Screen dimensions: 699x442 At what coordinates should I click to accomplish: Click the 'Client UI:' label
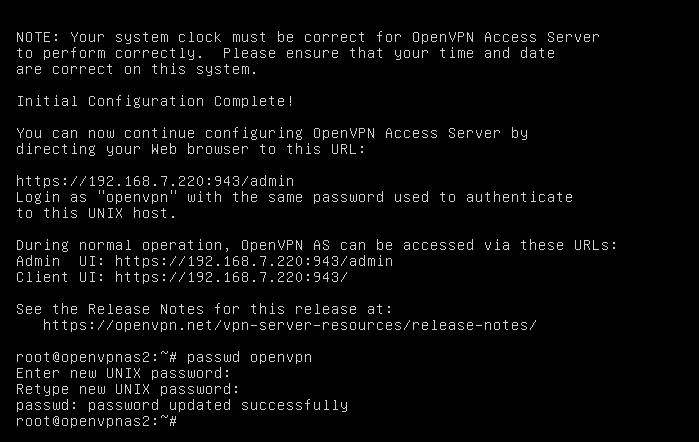click(61, 277)
